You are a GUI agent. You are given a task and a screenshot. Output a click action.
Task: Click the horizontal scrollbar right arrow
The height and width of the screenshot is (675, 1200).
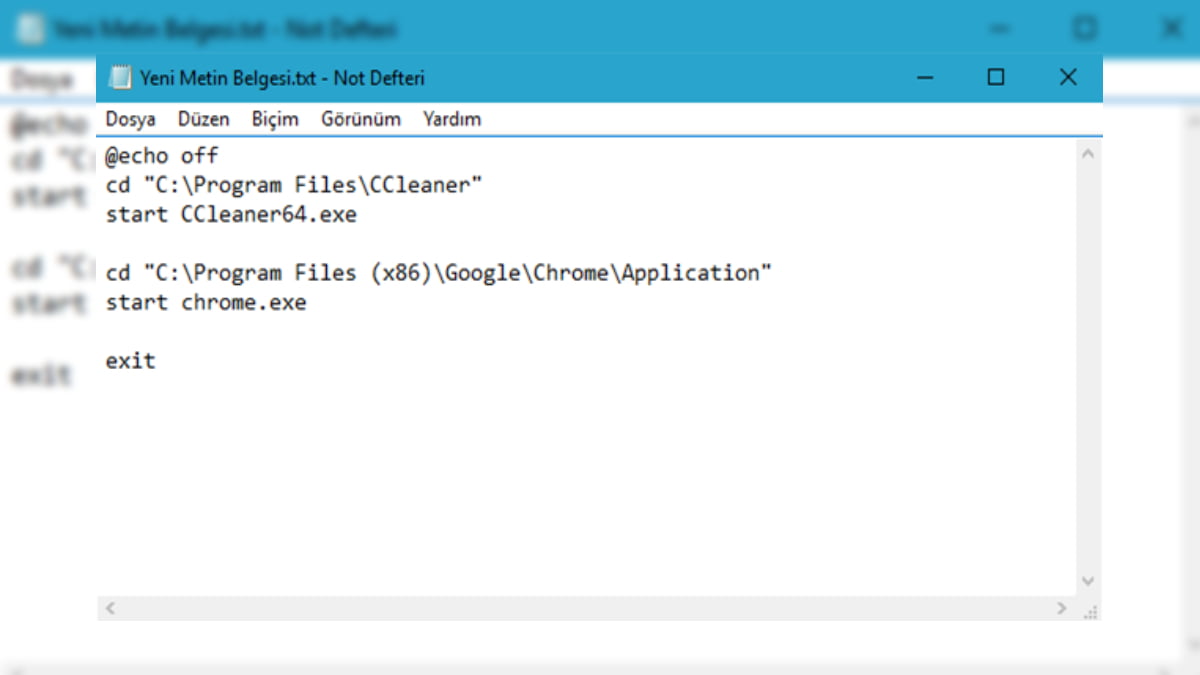(x=1062, y=608)
